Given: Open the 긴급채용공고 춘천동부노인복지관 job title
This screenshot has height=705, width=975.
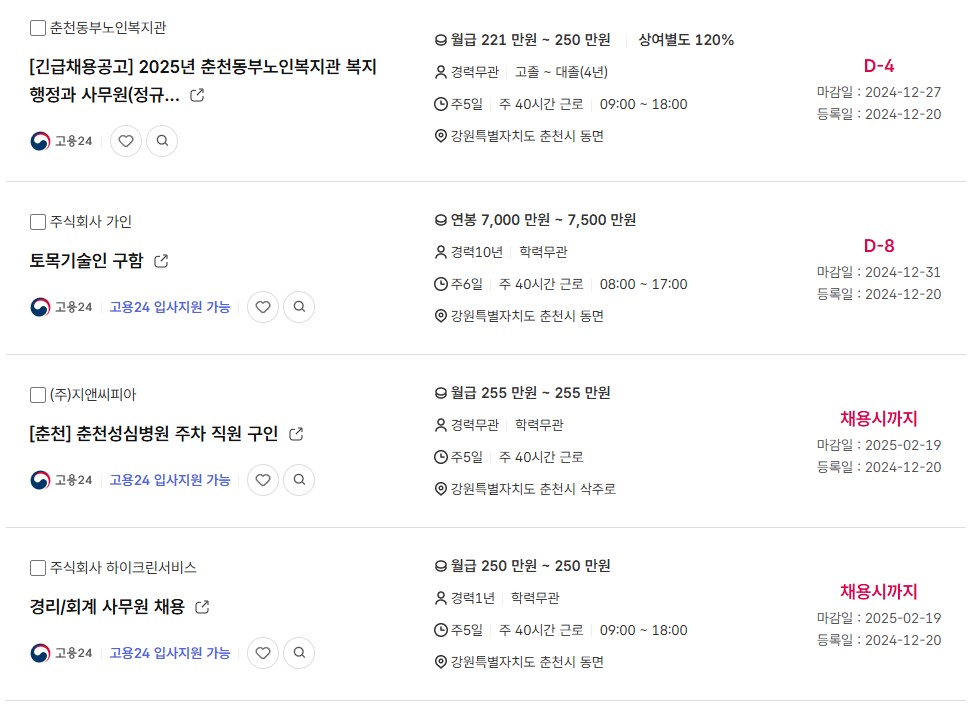Looking at the screenshot, I should [x=203, y=81].
